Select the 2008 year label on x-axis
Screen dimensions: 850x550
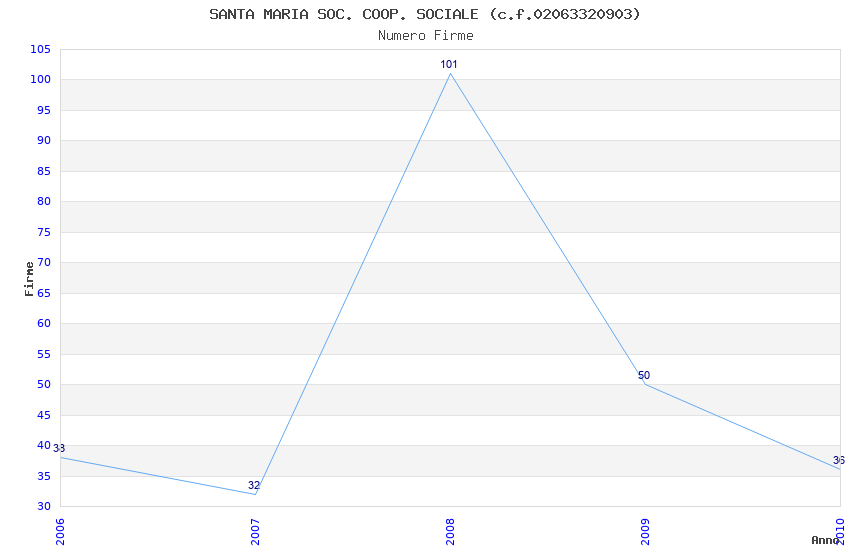click(x=450, y=532)
